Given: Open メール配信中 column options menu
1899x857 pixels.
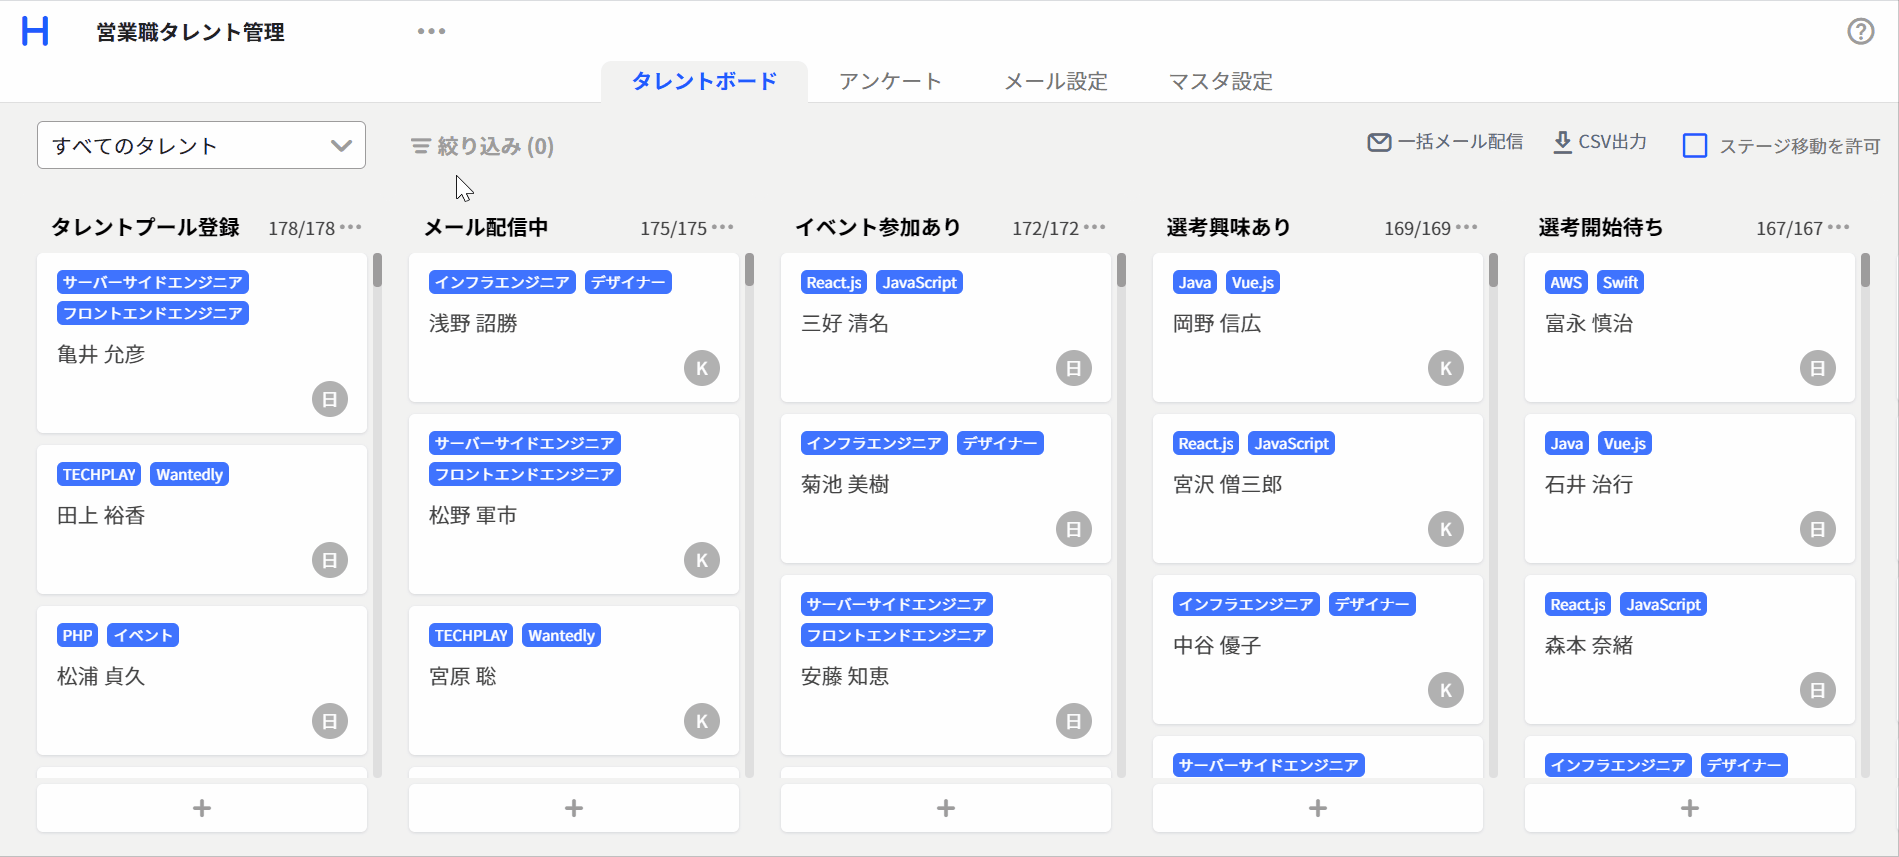Looking at the screenshot, I should (x=723, y=228).
